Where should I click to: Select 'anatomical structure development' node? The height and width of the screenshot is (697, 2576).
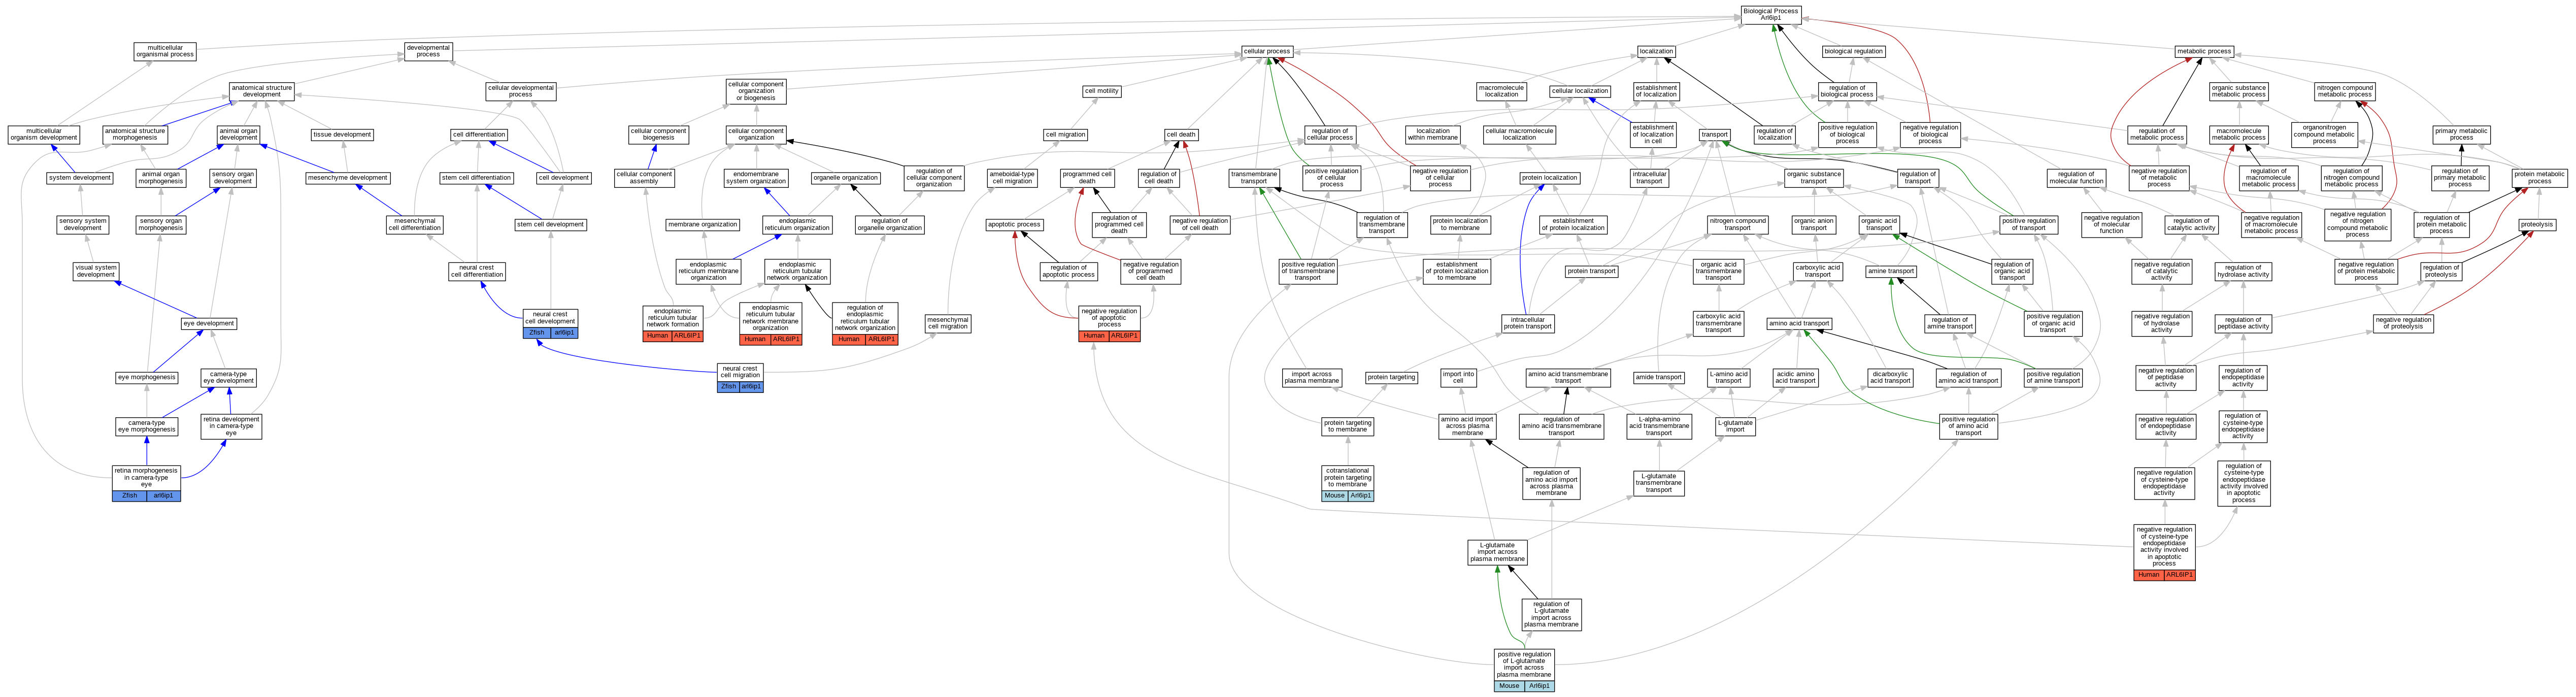tap(262, 91)
